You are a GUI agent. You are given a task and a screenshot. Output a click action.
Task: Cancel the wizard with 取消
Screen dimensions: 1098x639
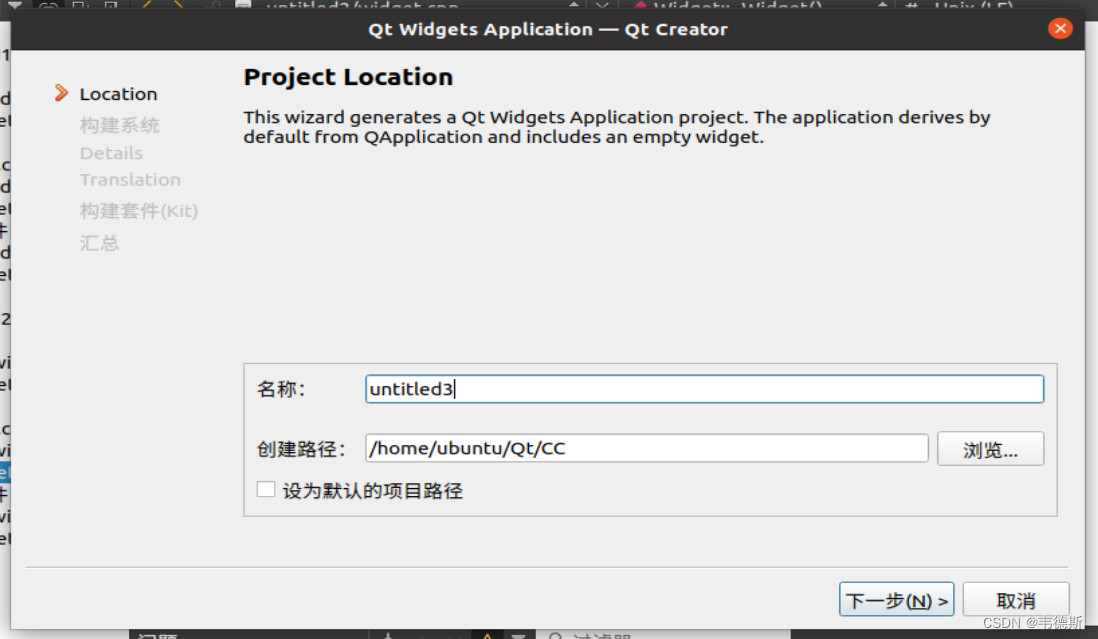pos(1015,600)
